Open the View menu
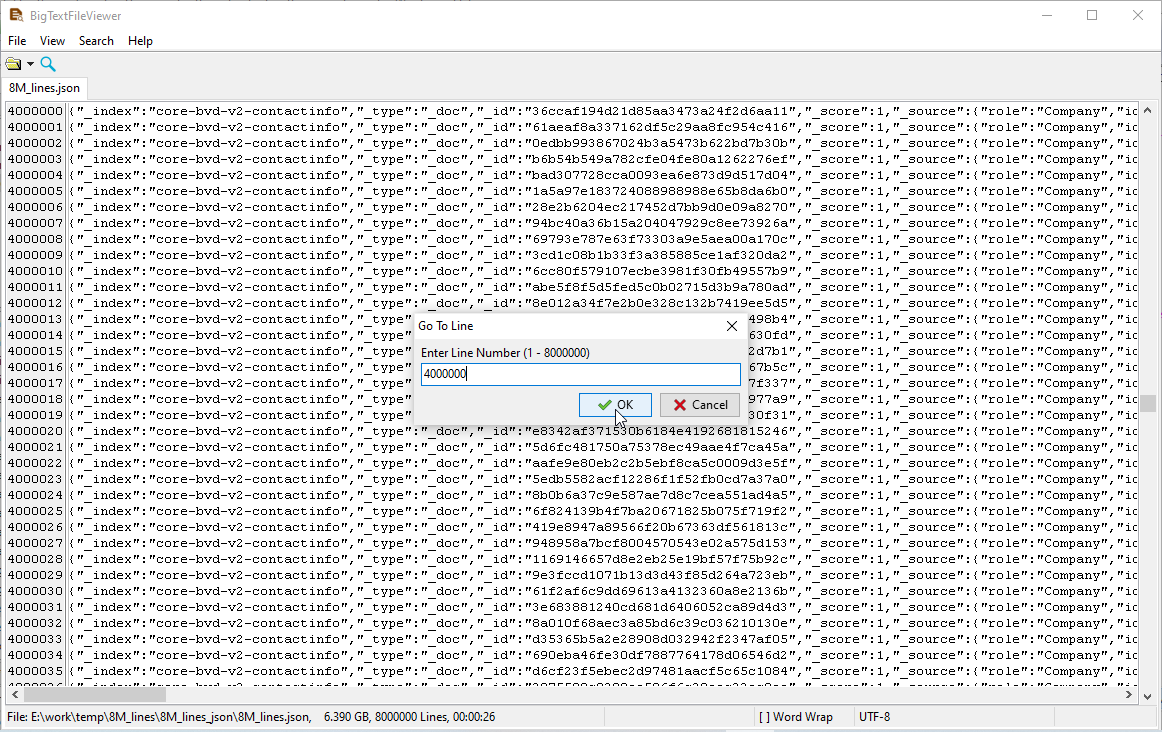Image resolution: width=1162 pixels, height=732 pixels. [52, 41]
